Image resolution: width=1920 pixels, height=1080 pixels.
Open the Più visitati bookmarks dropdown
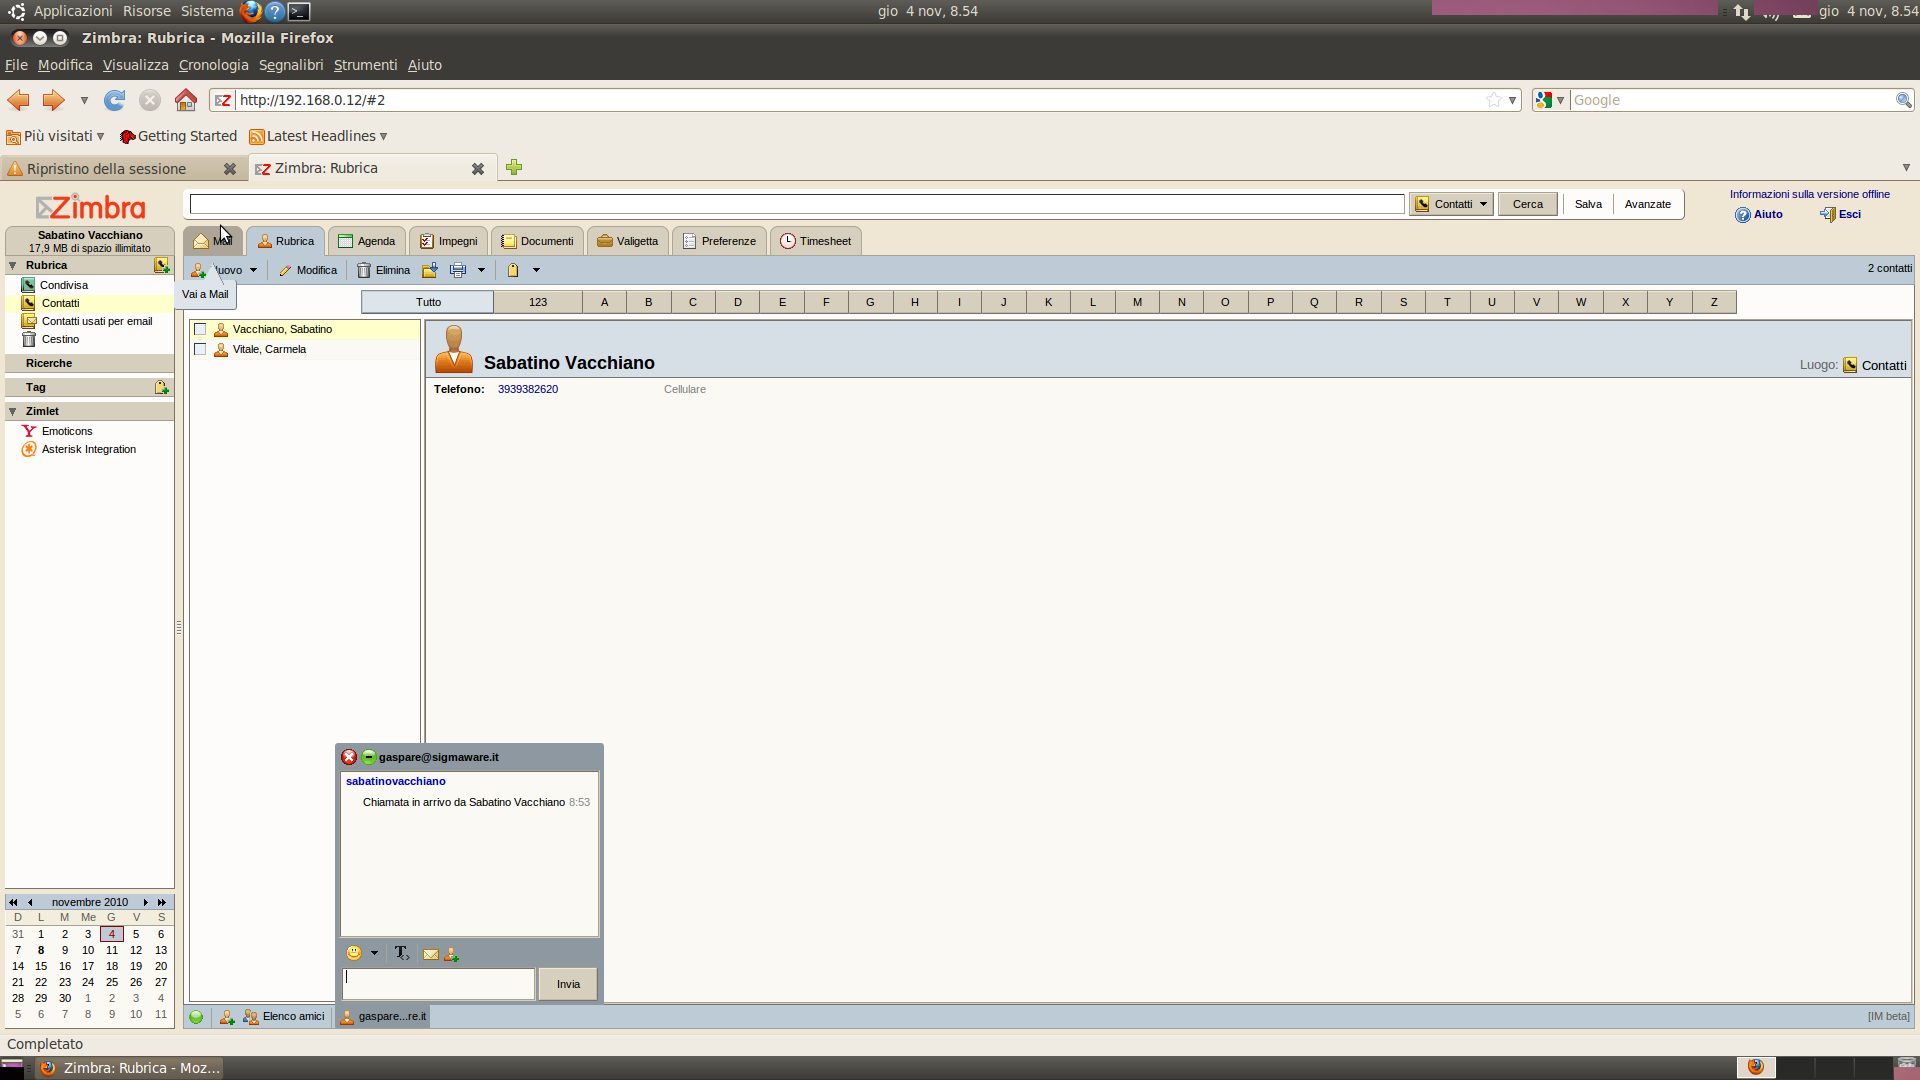point(56,136)
